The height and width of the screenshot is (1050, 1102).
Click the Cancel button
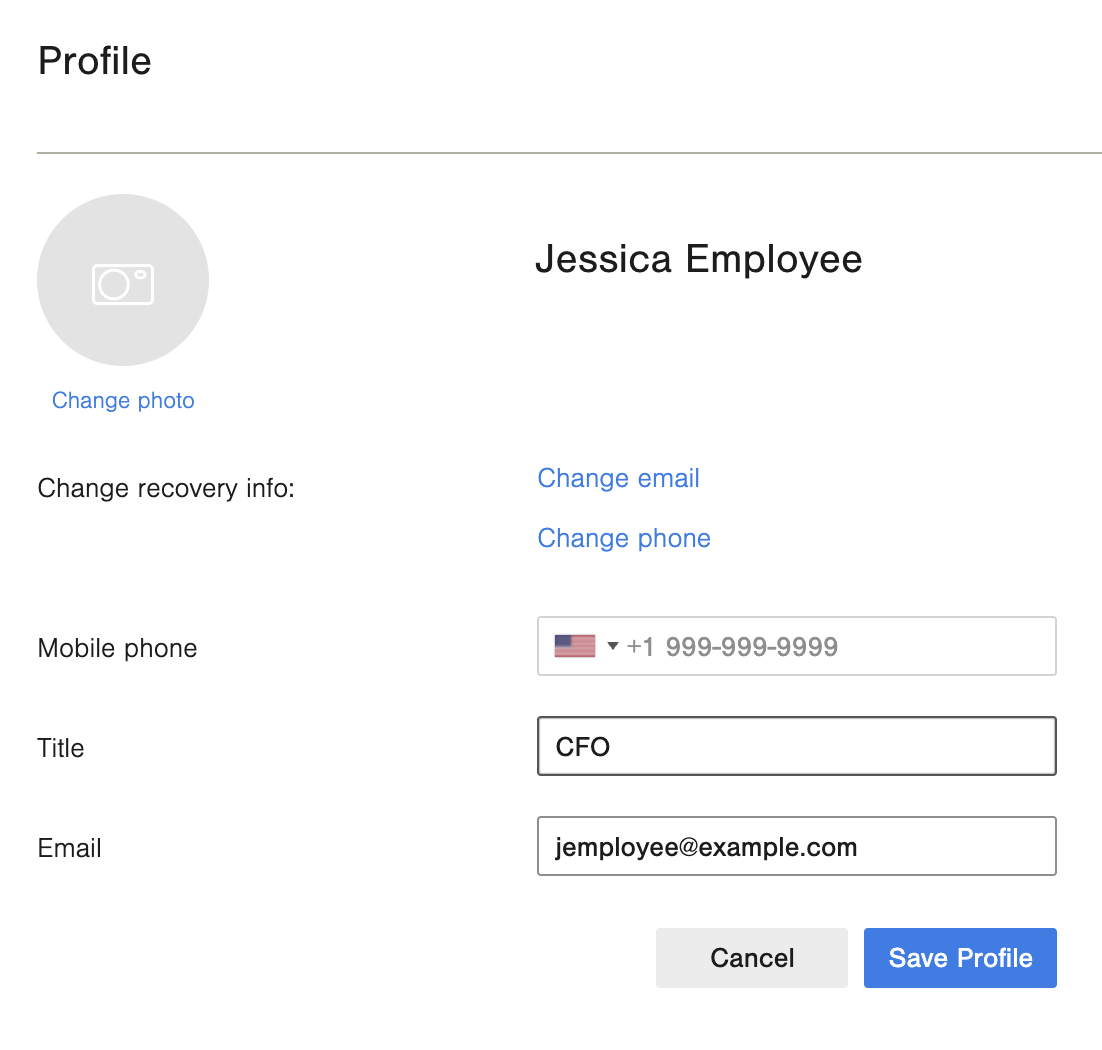(x=751, y=957)
